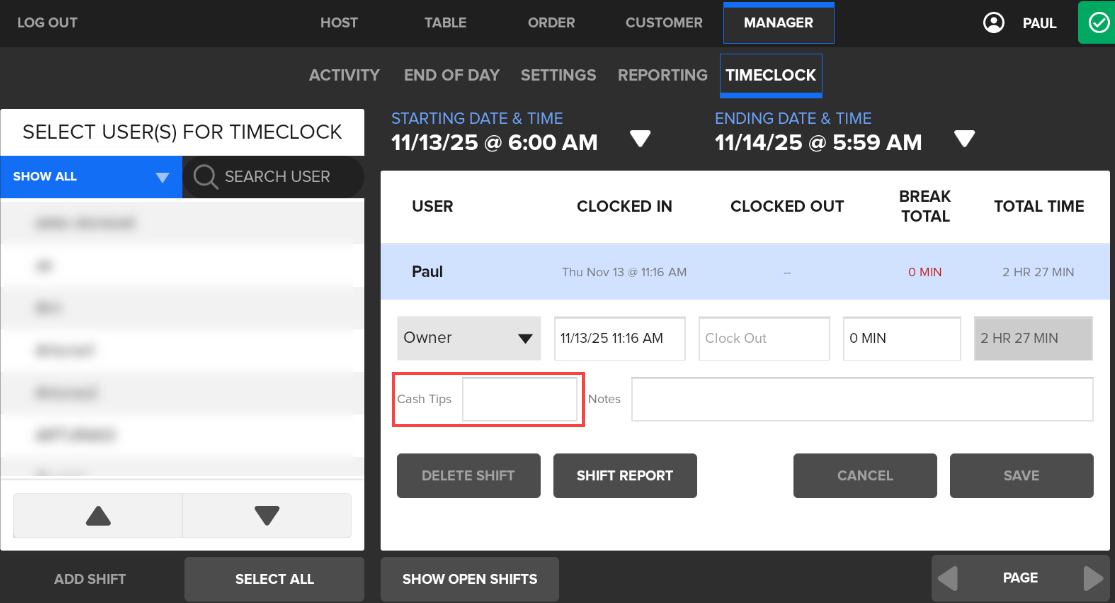1115x603 pixels.
Task: Click the green checkmark status icon
Action: point(1096,22)
